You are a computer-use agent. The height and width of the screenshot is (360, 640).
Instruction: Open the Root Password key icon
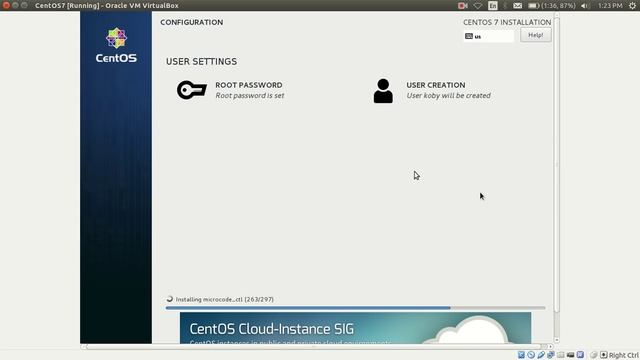click(191, 90)
